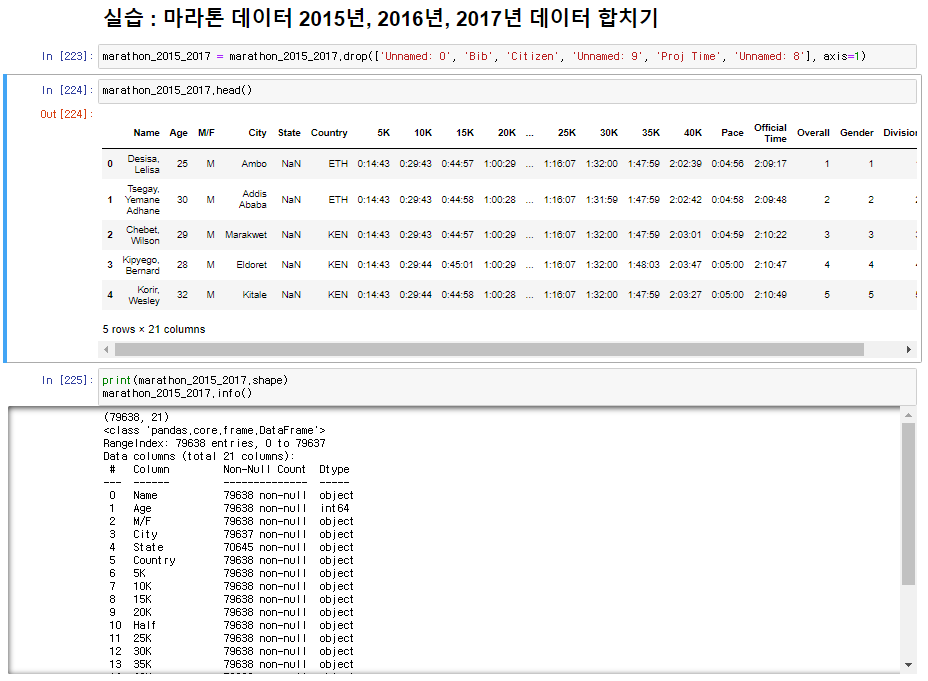The image size is (928, 681).
Task: Click the horizontal scrollbar thumb under table
Action: click(x=489, y=350)
